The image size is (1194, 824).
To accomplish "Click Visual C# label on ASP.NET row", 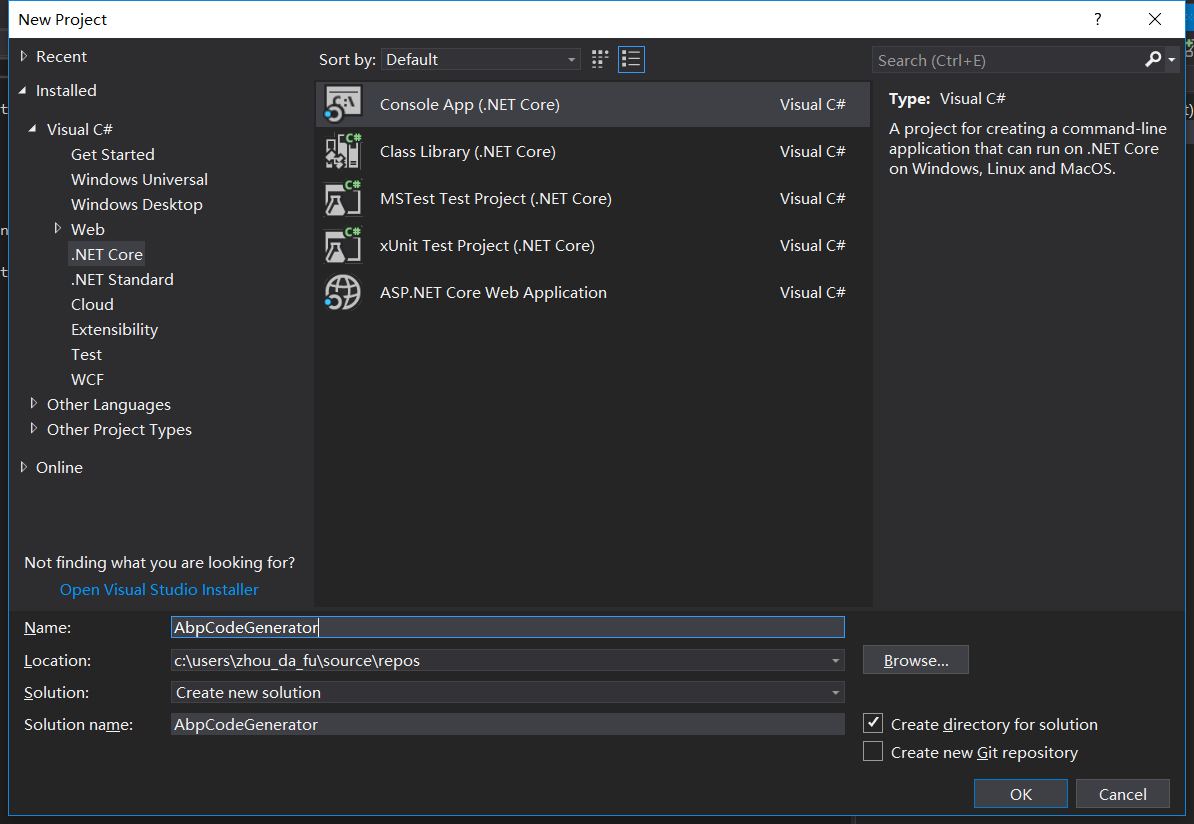I will pos(812,292).
